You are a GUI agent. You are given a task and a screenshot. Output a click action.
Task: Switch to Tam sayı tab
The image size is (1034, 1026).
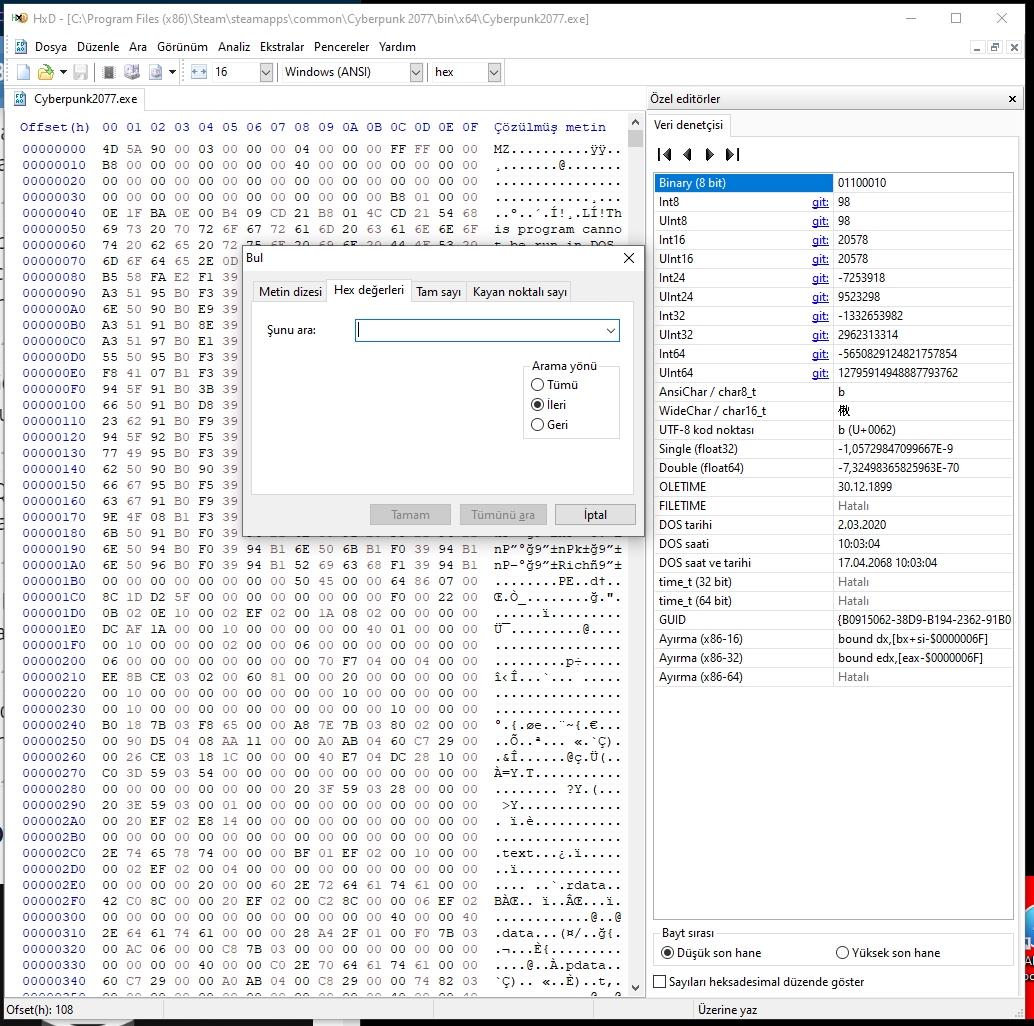(x=439, y=291)
